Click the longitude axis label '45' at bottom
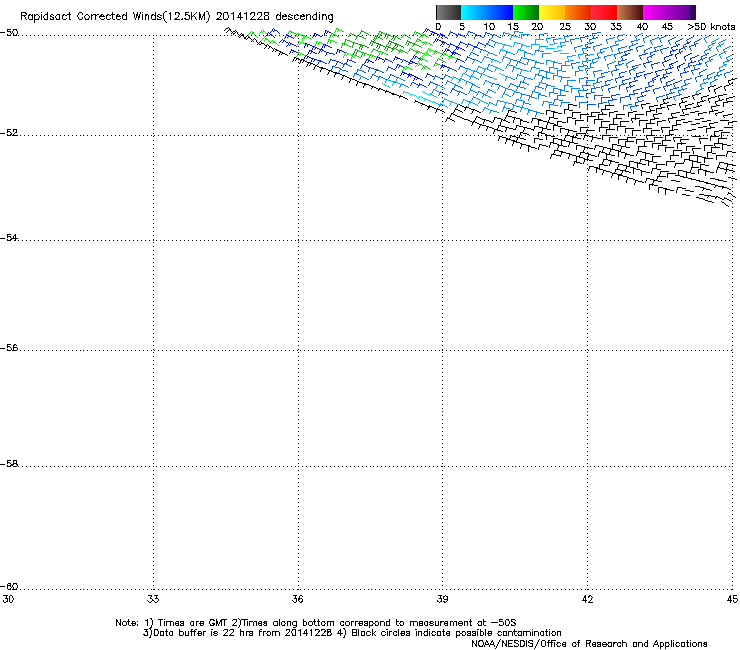 732,599
